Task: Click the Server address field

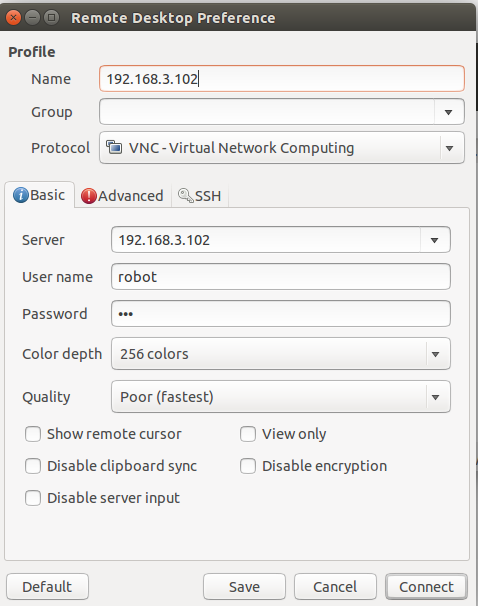Action: pos(266,240)
